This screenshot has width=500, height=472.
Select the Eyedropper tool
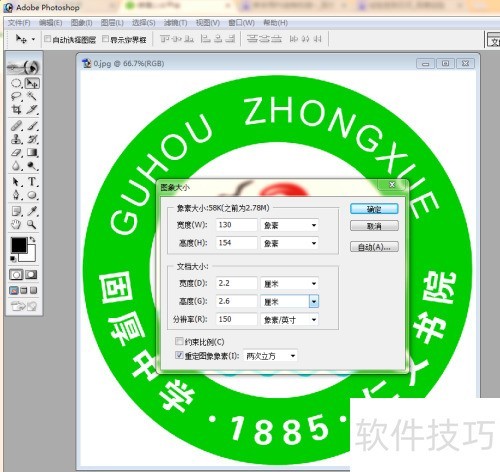(32, 211)
